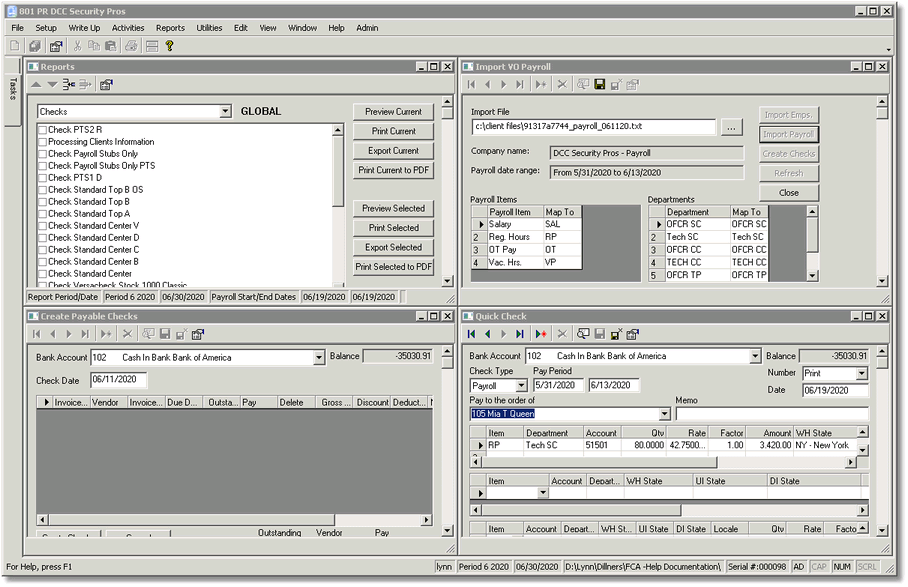This screenshot has height=587, width=908.
Task: Move report up using Reports up arrow
Action: tap(36, 85)
